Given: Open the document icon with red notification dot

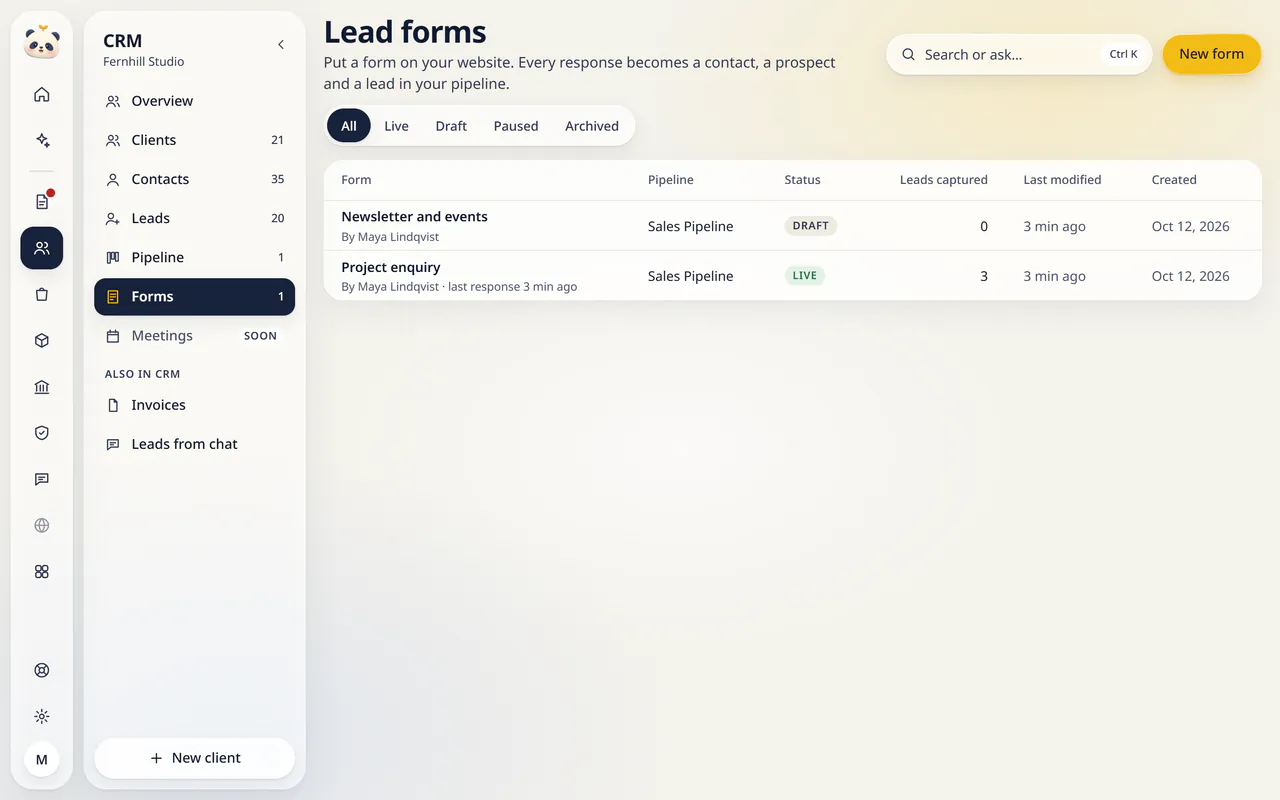Looking at the screenshot, I should (x=42, y=202).
